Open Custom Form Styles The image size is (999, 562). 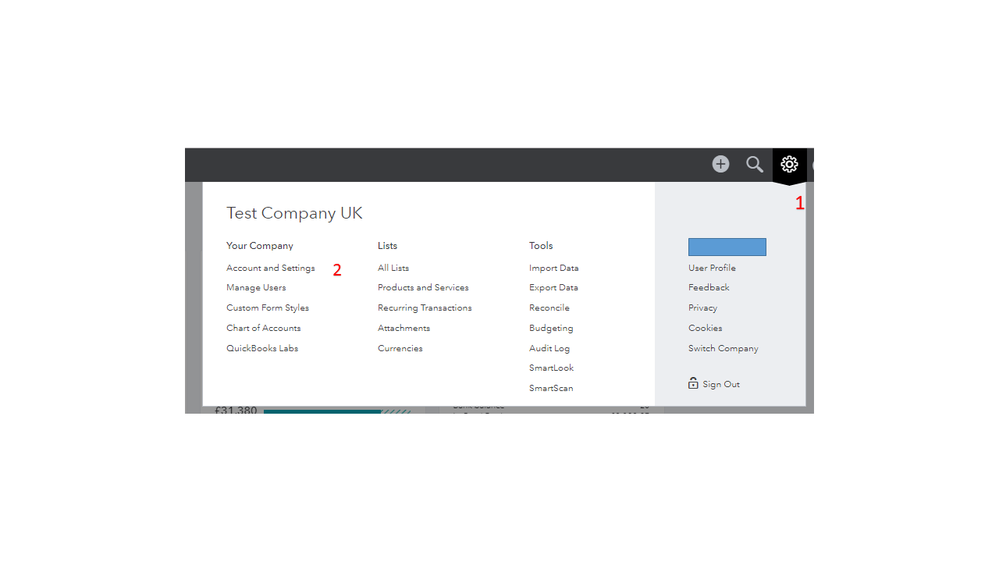268,308
